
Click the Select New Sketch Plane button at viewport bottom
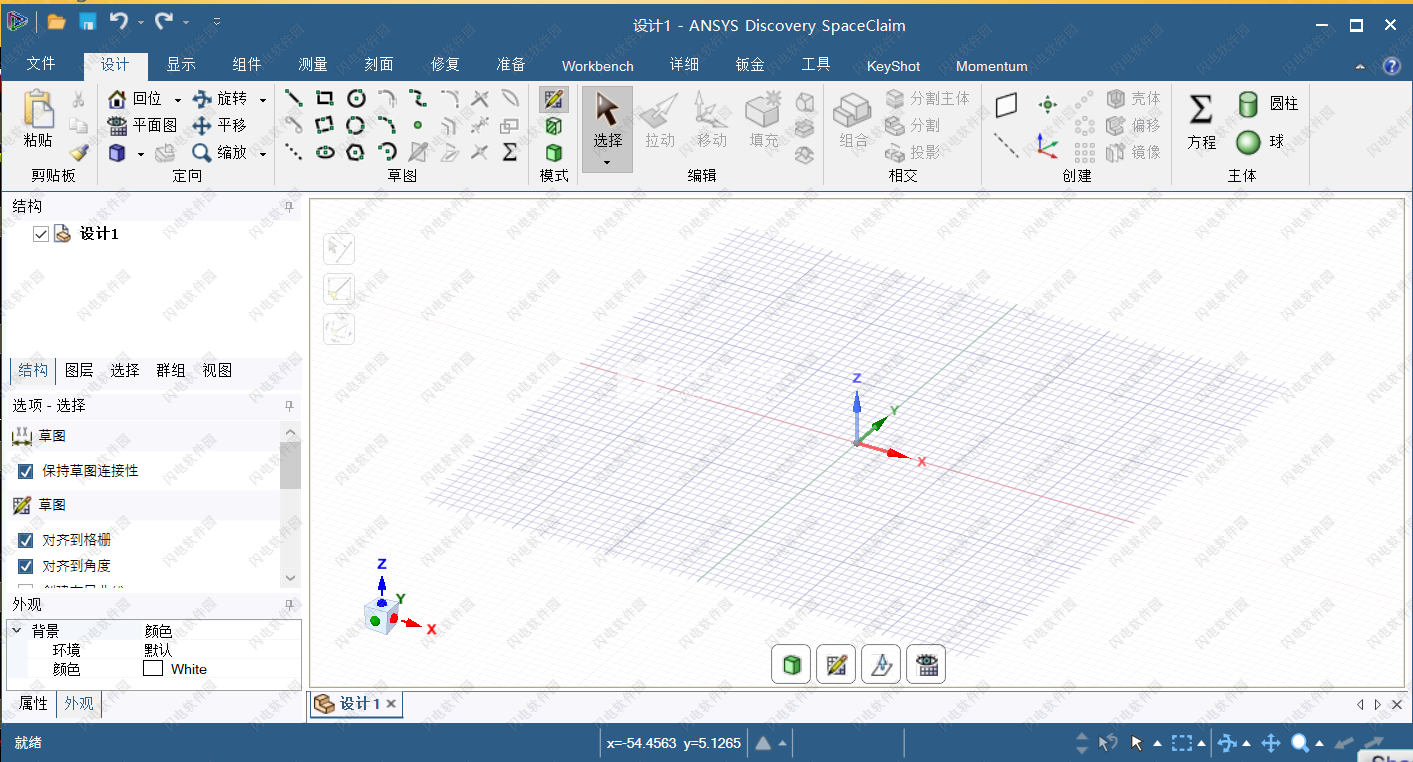pyautogui.click(x=881, y=665)
